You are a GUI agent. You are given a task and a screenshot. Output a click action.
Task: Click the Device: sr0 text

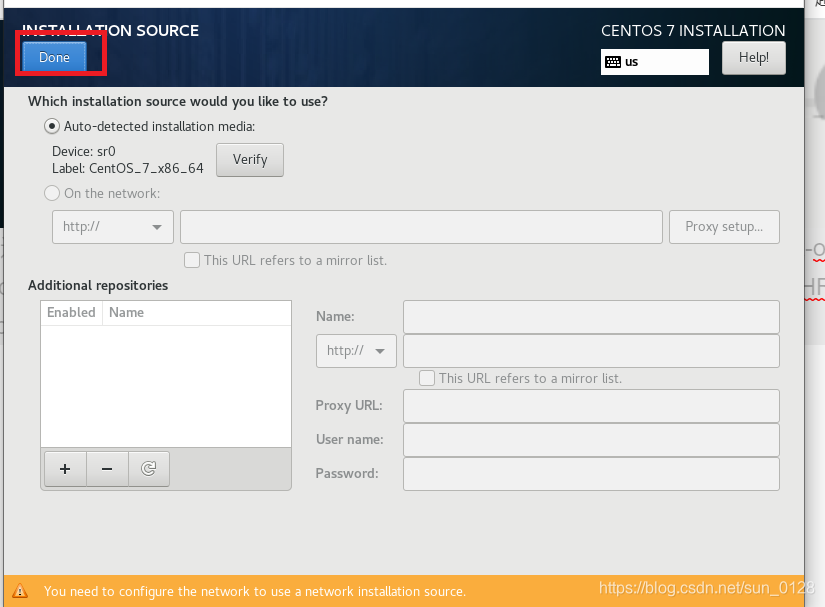[x=84, y=151]
